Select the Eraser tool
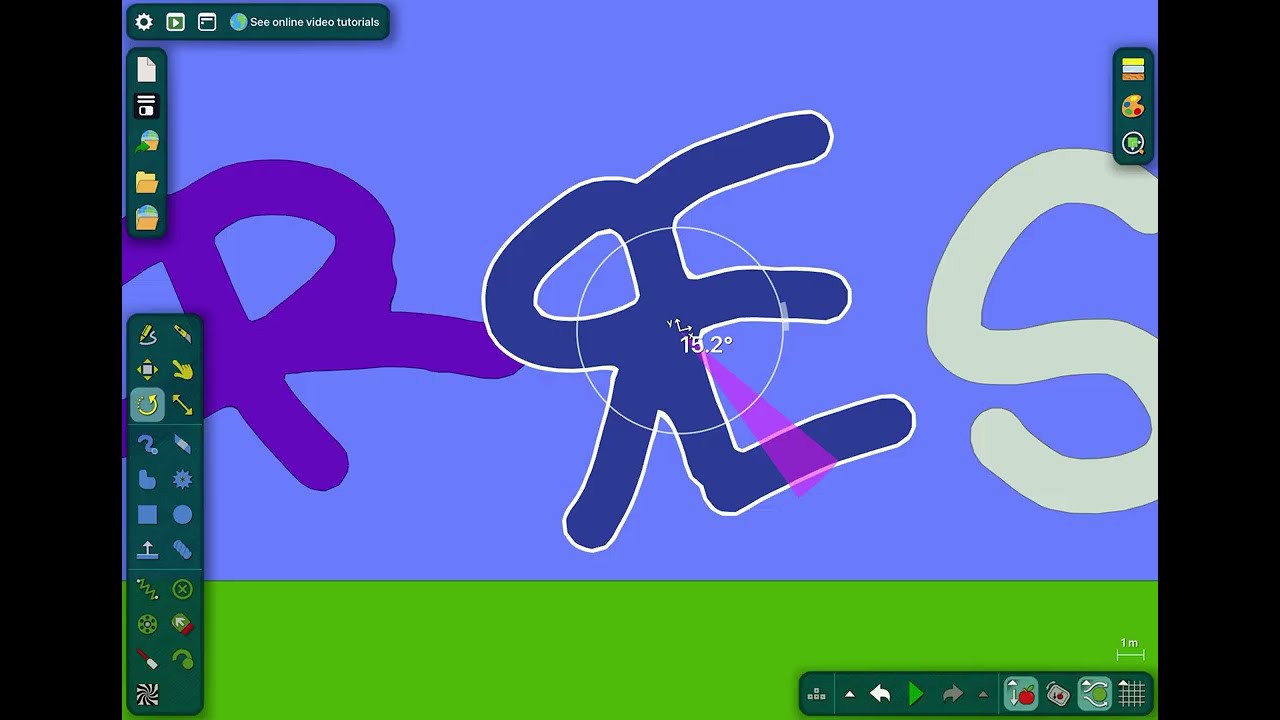 (x=182, y=445)
